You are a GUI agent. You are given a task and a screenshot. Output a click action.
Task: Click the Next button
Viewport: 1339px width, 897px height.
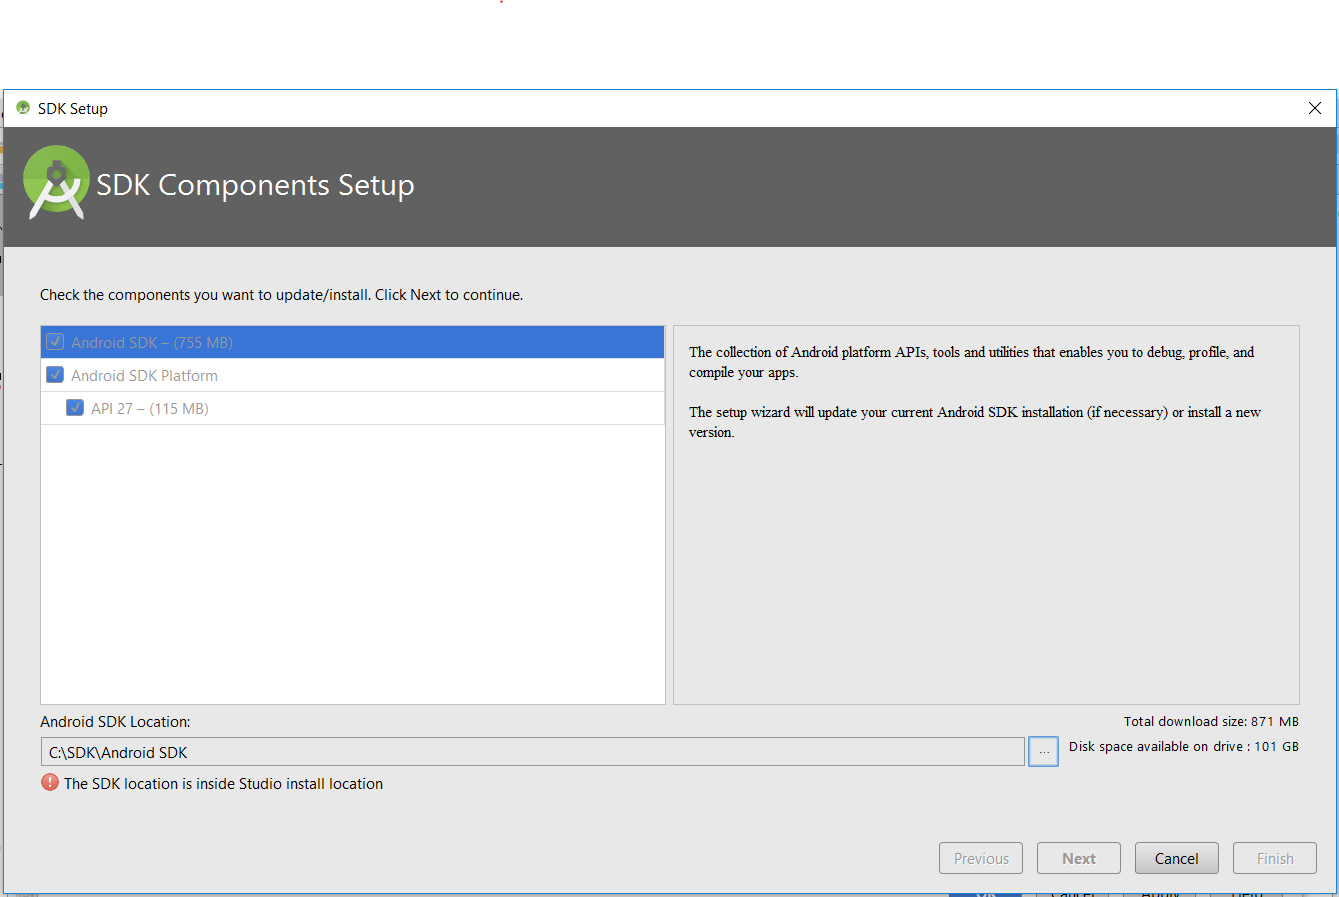1079,858
